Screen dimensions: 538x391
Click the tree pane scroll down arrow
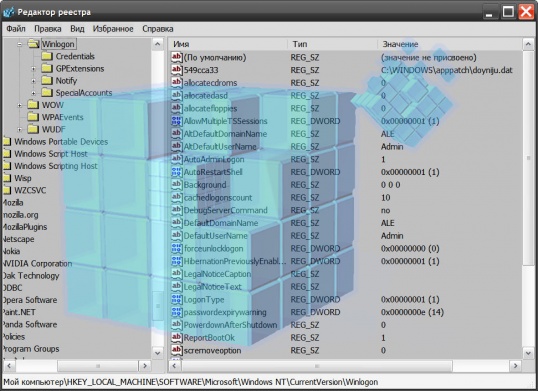point(157,353)
